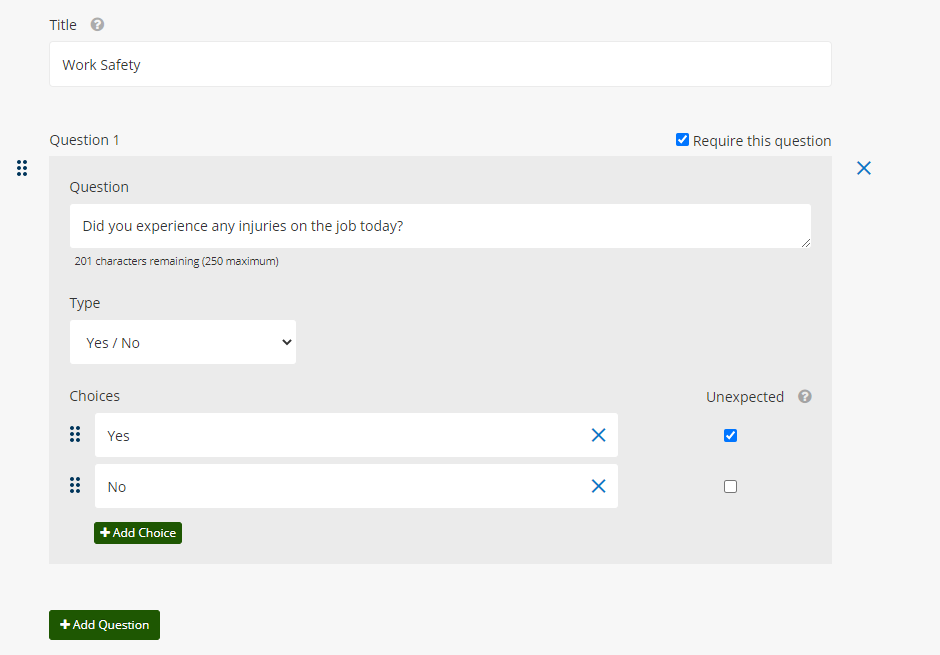Delete Question 1 with the X icon

click(864, 168)
